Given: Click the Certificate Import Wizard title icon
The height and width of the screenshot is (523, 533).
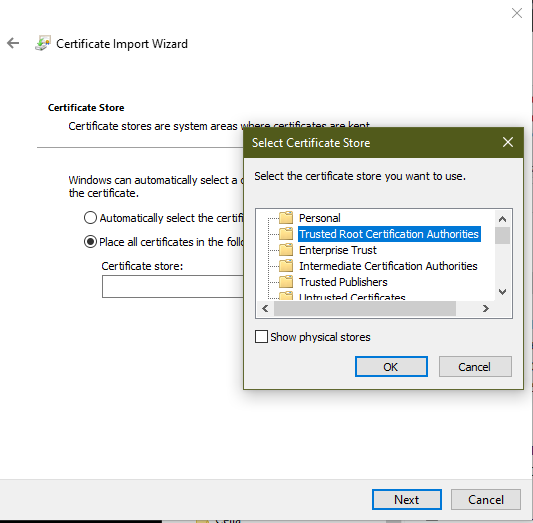Looking at the screenshot, I should click(43, 43).
